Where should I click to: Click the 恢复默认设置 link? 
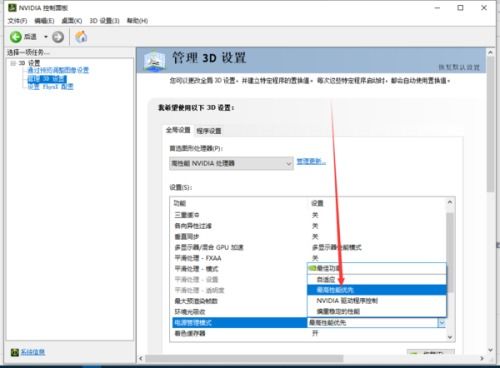click(x=459, y=67)
